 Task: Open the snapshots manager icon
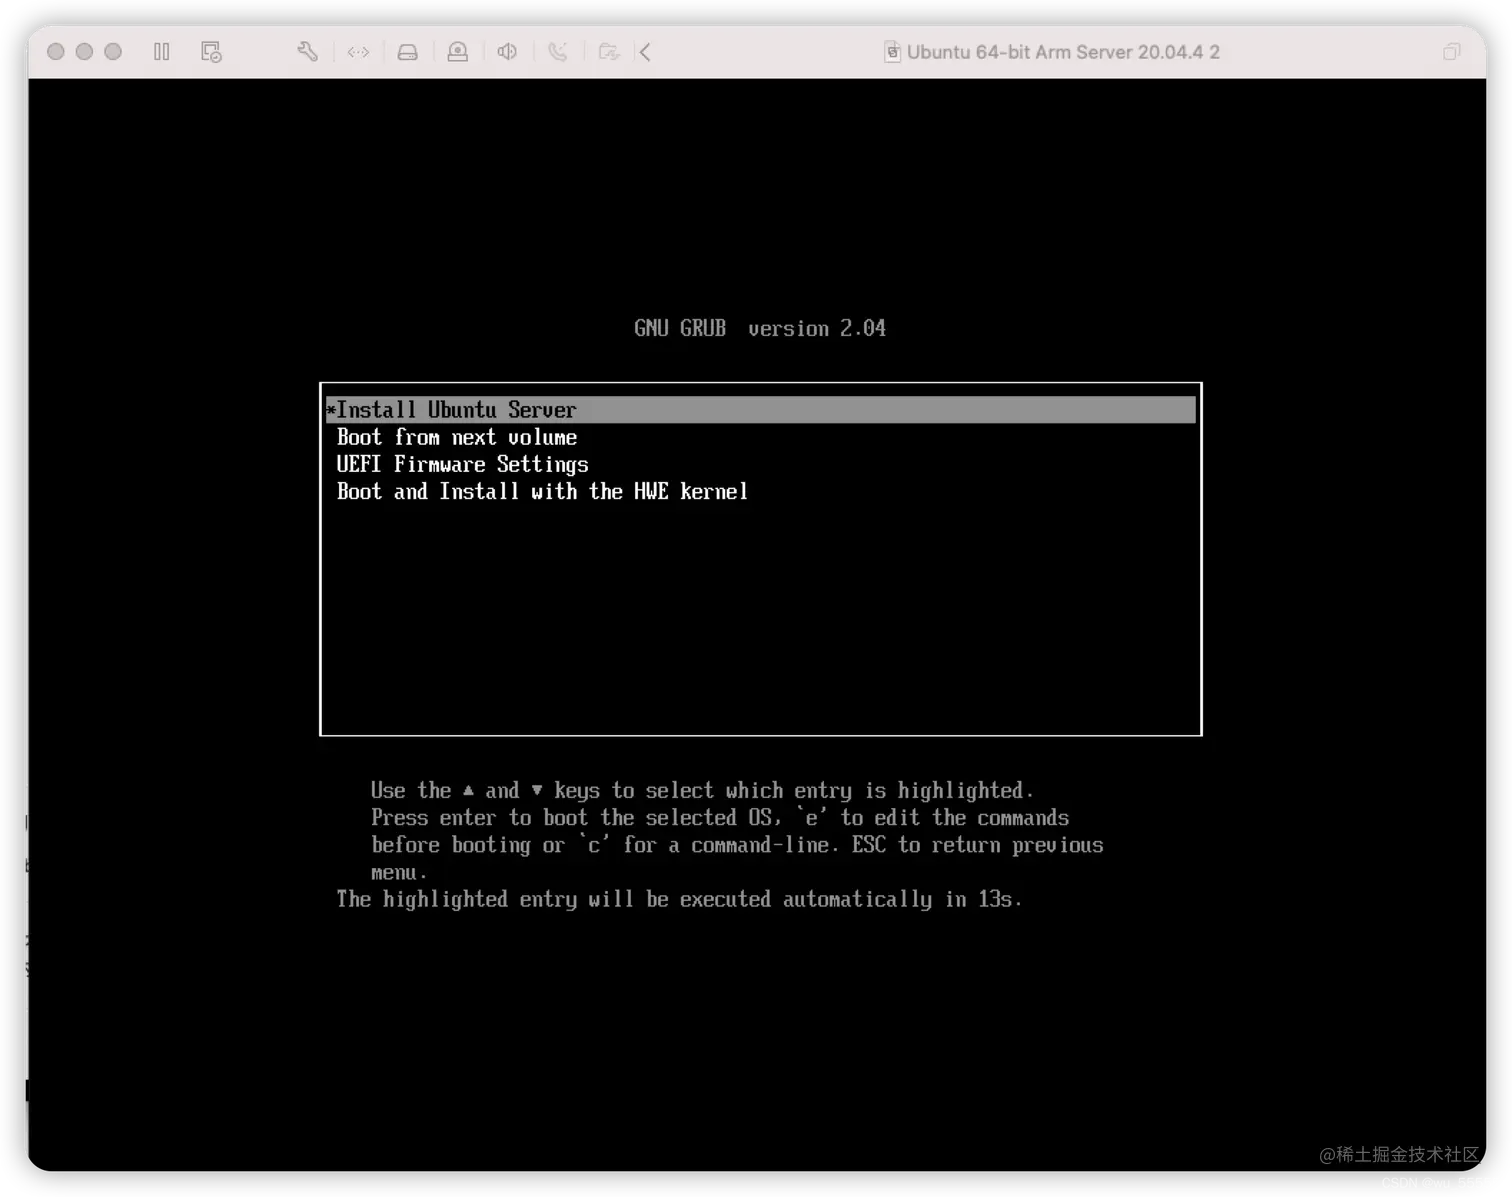[211, 52]
